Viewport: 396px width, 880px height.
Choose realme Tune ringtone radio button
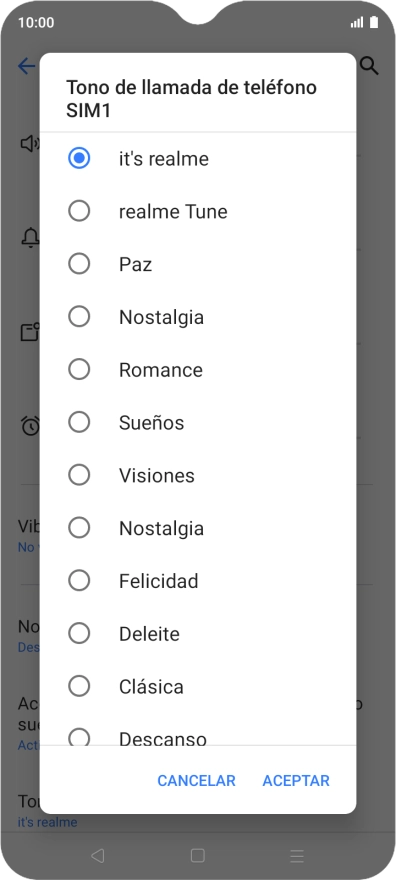79,211
